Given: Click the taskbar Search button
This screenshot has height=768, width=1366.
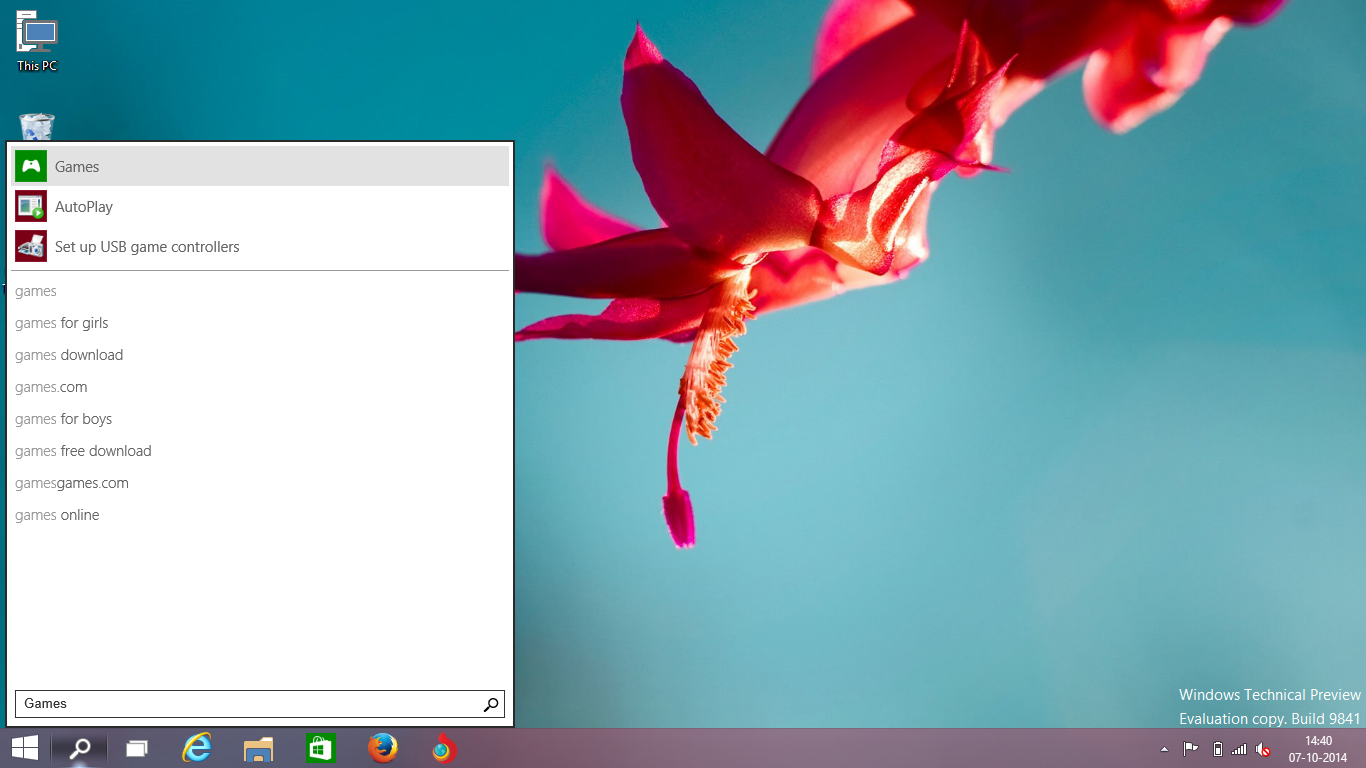Looking at the screenshot, I should pyautogui.click(x=80, y=748).
